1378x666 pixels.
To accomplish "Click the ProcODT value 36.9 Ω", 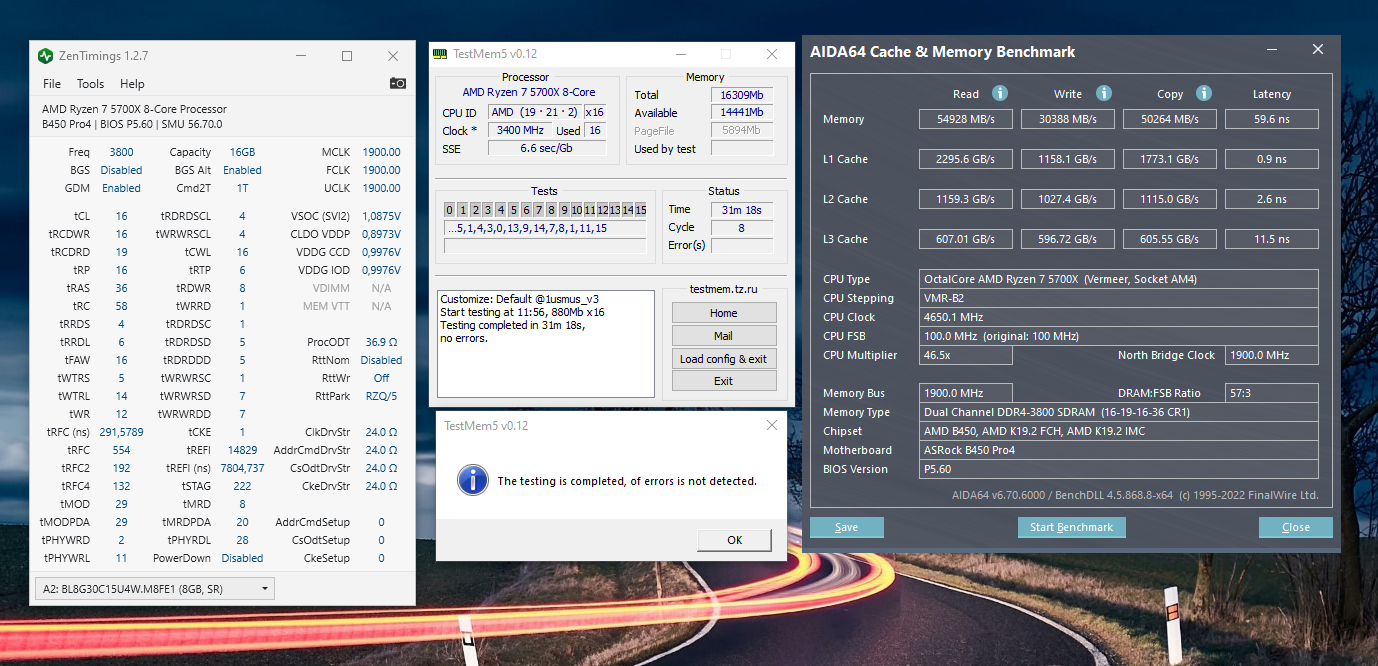I will (382, 342).
